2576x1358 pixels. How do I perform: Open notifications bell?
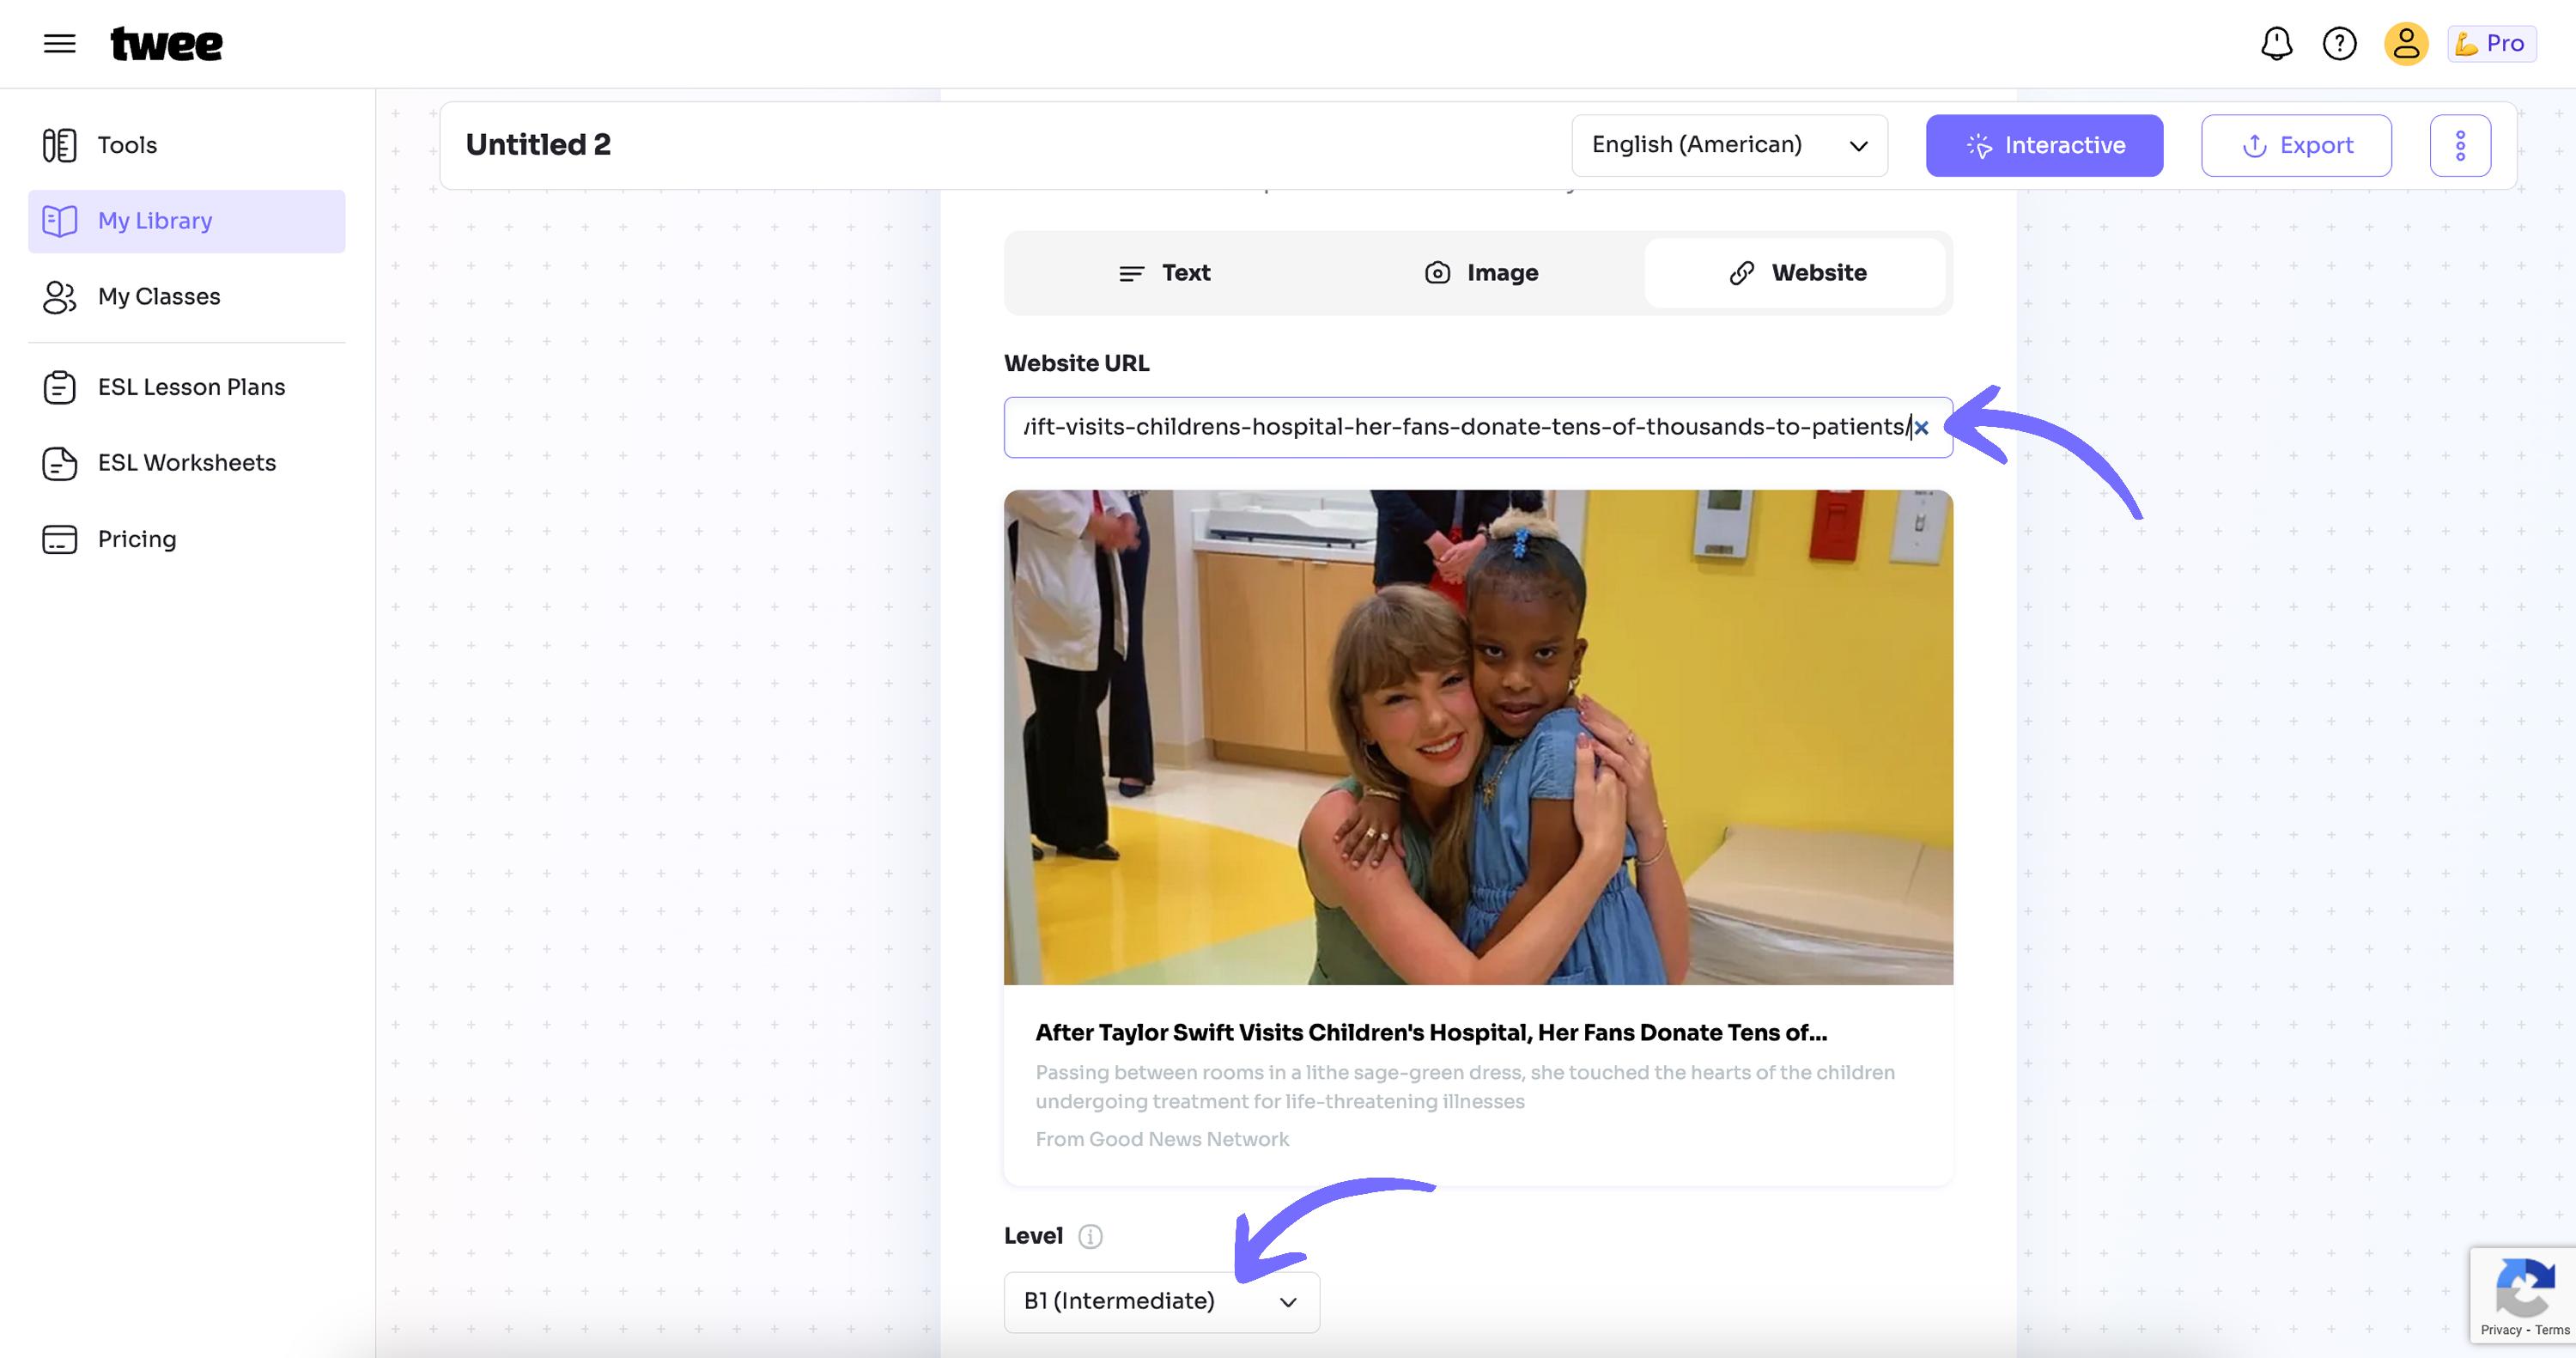click(x=2277, y=43)
